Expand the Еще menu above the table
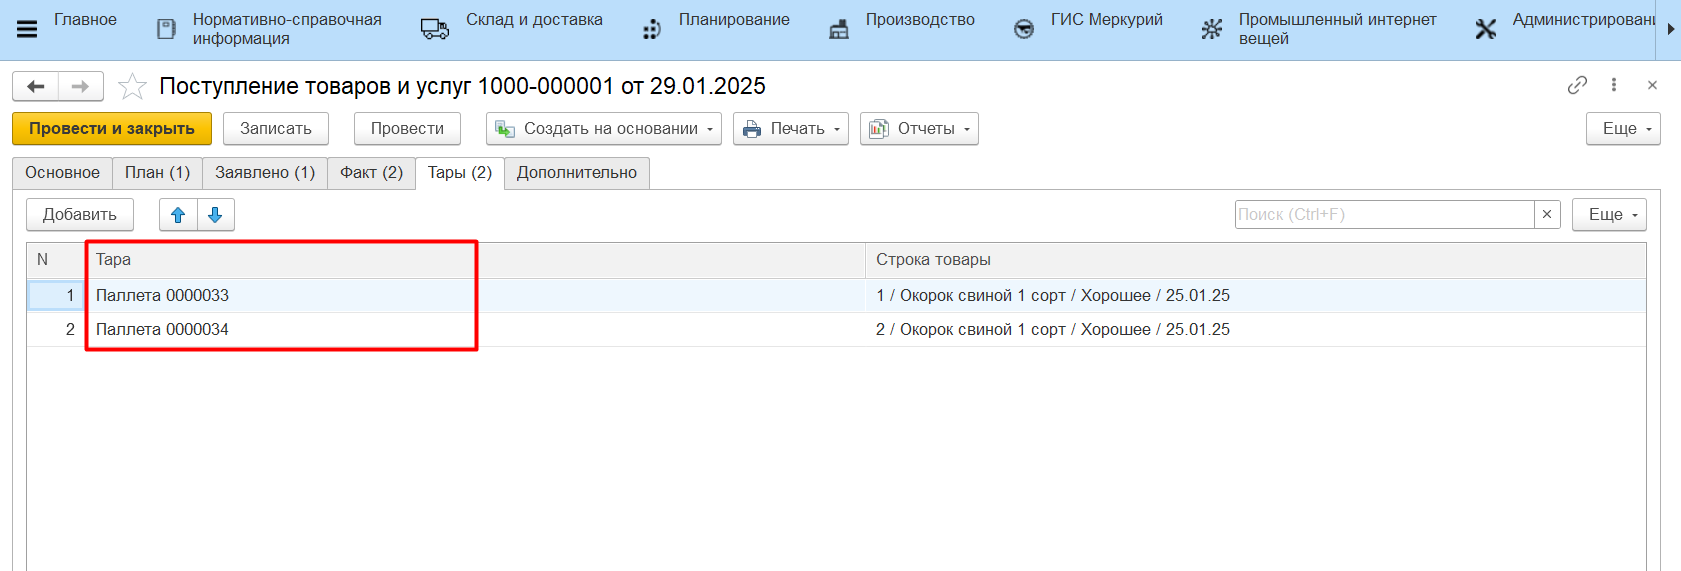The image size is (1681, 571). click(x=1608, y=215)
